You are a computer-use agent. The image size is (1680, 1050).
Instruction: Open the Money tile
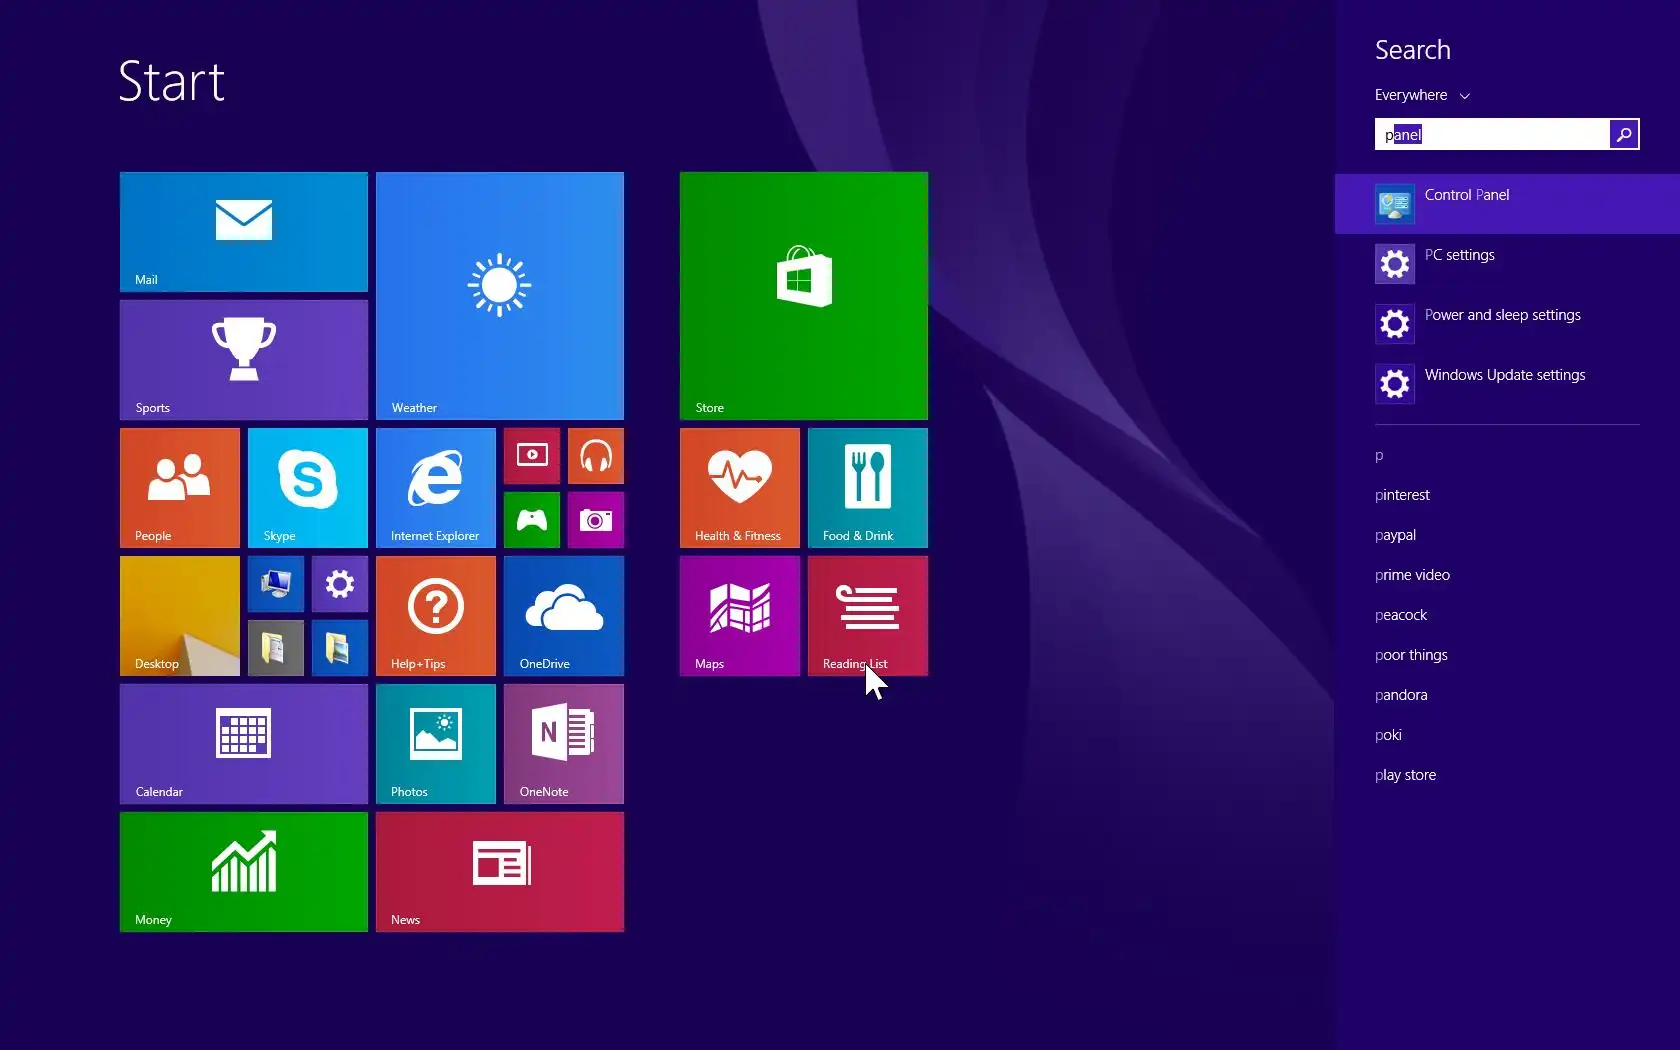(x=244, y=872)
